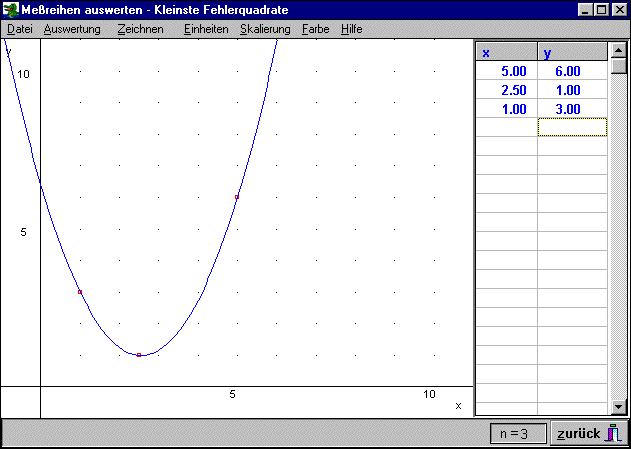The image size is (631, 449).
Task: Open the Farbe menu
Action: (x=316, y=29)
